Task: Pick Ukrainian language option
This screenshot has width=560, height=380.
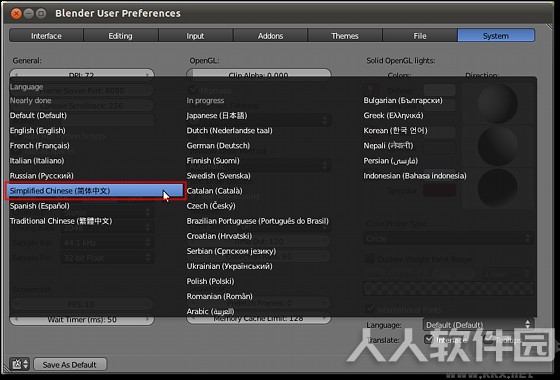Action: [229, 266]
